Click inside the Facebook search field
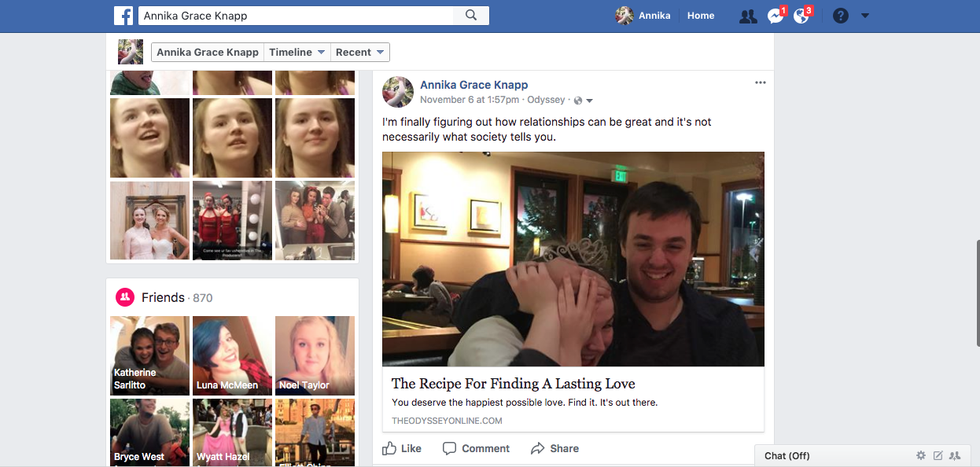The width and height of the screenshot is (980, 467). (x=300, y=16)
